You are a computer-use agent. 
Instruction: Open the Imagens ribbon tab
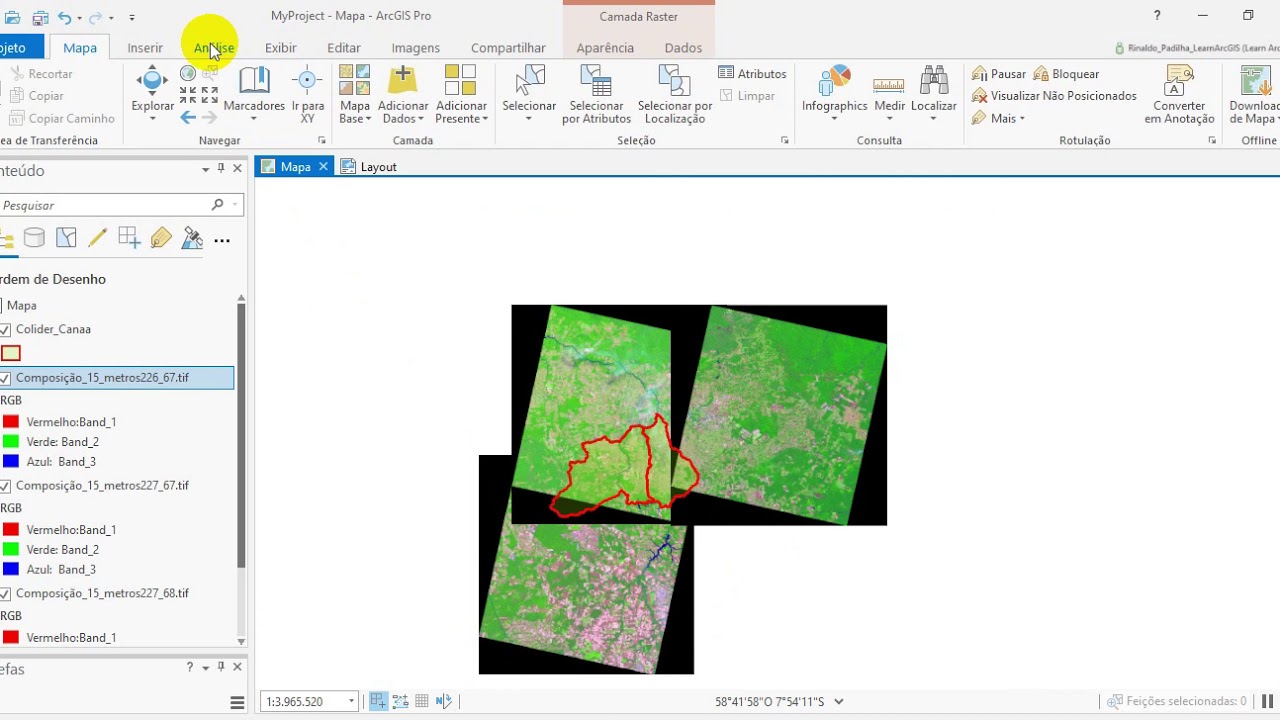coord(415,48)
